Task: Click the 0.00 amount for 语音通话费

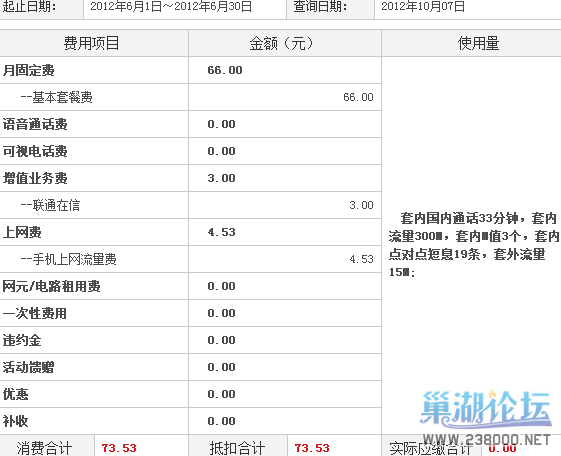Action: tap(221, 124)
